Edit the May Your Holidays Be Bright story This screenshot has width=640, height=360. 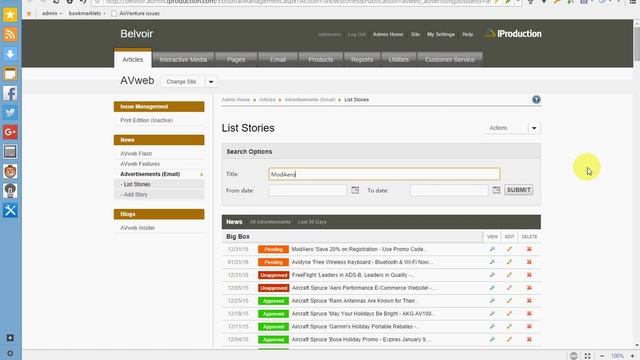[x=509, y=314]
